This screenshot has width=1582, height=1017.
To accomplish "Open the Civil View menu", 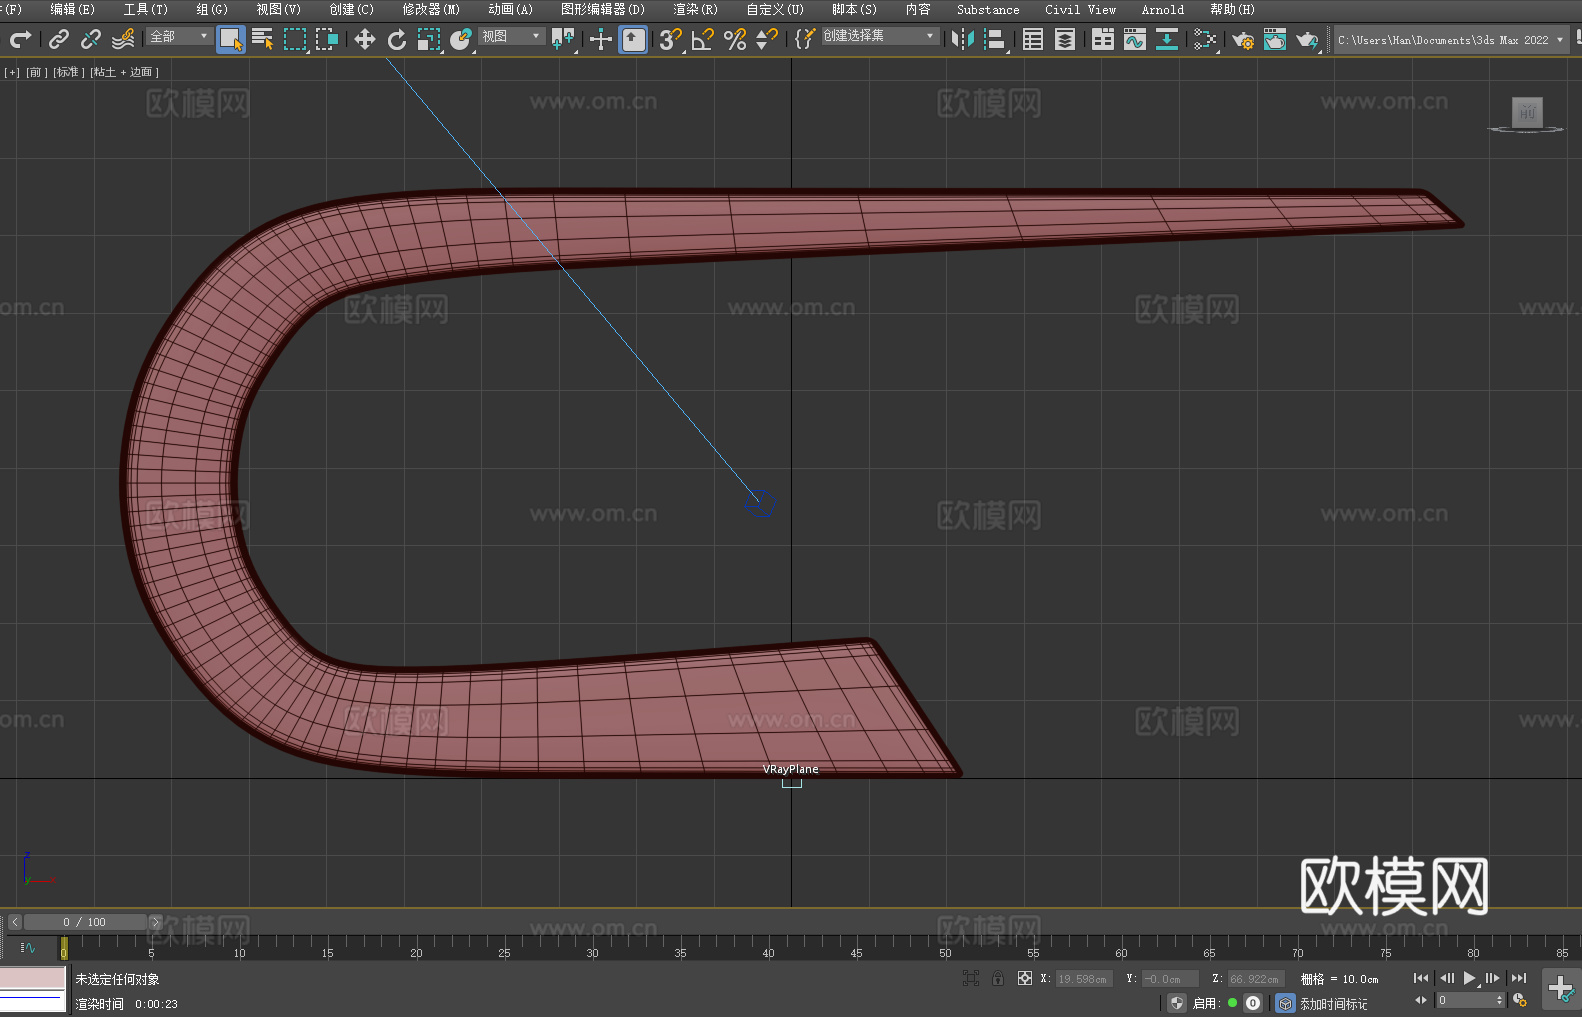I will click(x=1080, y=9).
